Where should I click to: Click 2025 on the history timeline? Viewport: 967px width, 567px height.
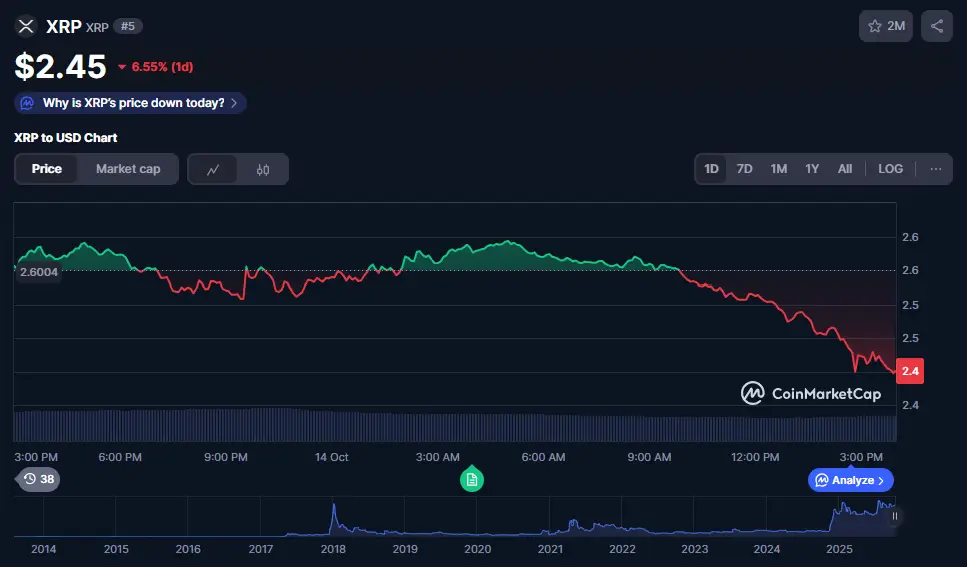[x=839, y=549]
